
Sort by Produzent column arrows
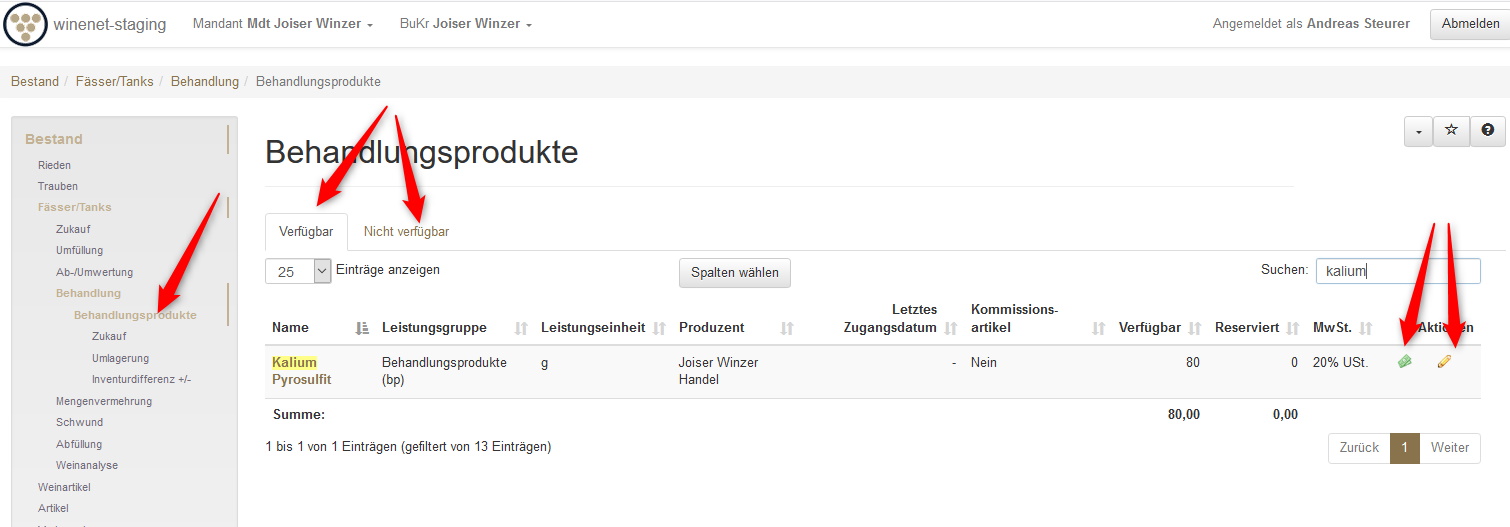coord(787,328)
